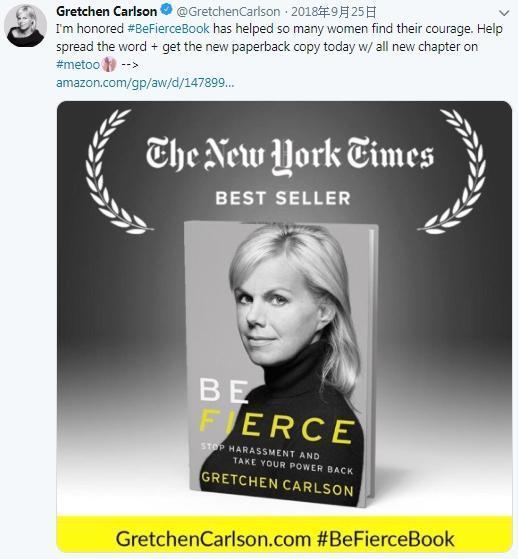Viewport: 518px width, 559px height.
Task: Click The New York Times logo in image
Action: (x=289, y=156)
